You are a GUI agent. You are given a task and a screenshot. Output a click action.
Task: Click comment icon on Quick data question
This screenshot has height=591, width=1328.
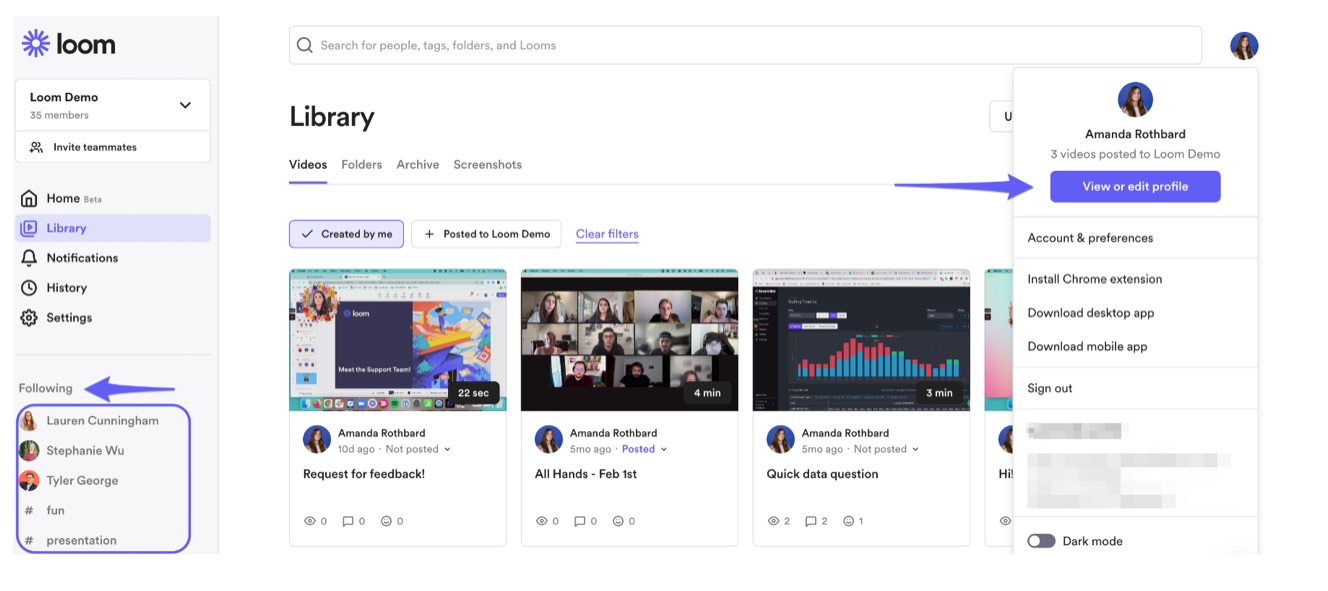point(811,521)
